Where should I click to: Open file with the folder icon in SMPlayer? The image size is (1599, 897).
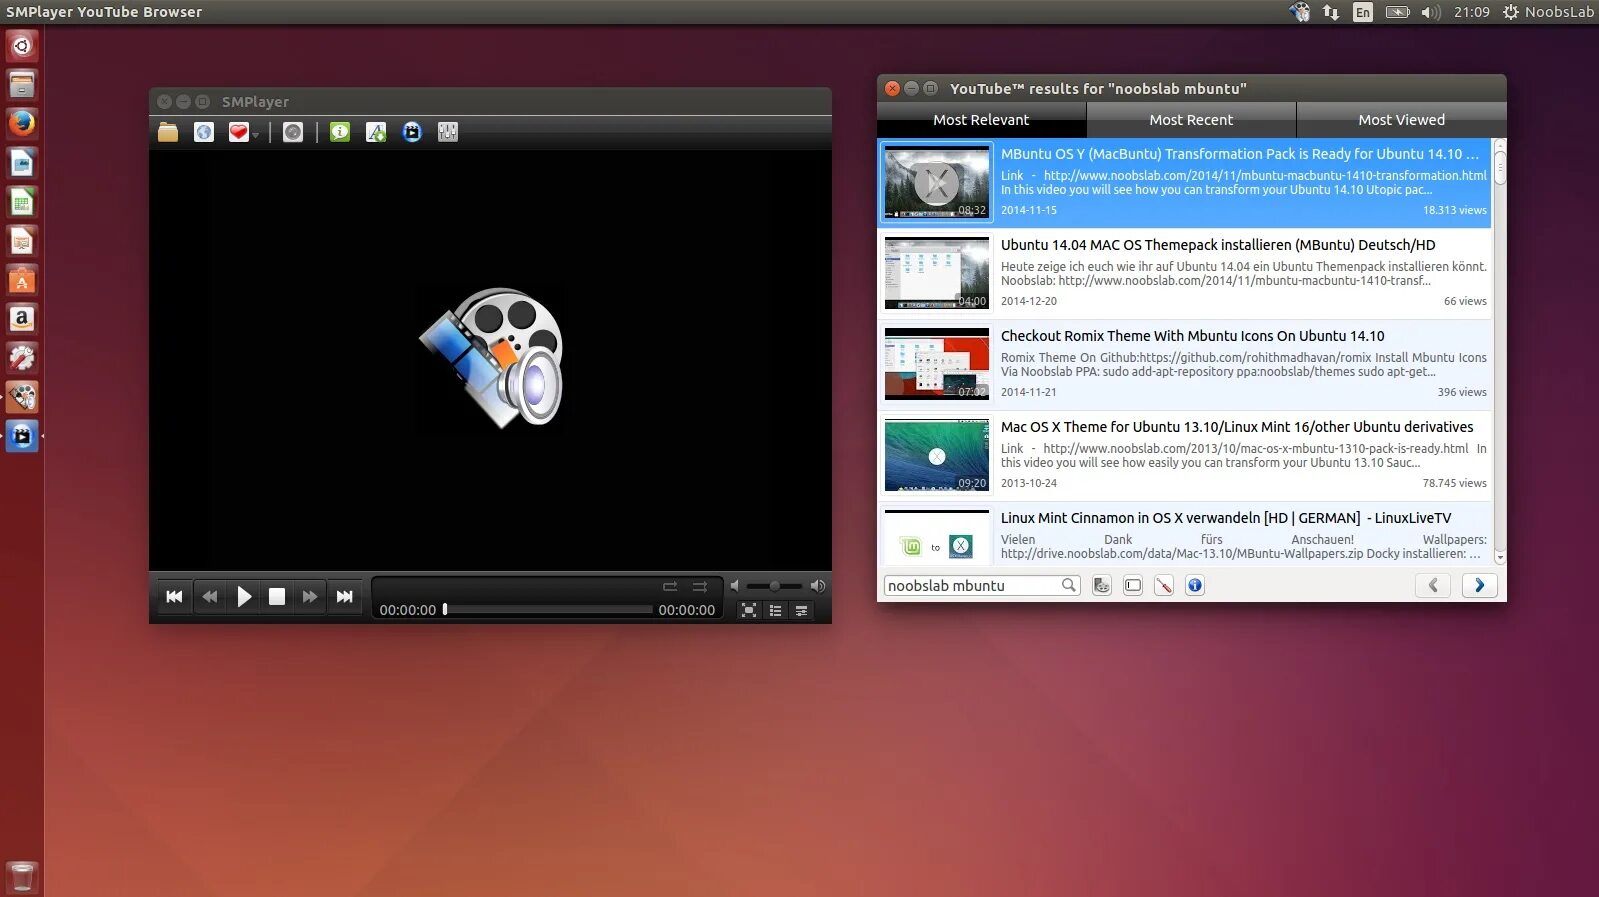click(x=168, y=132)
